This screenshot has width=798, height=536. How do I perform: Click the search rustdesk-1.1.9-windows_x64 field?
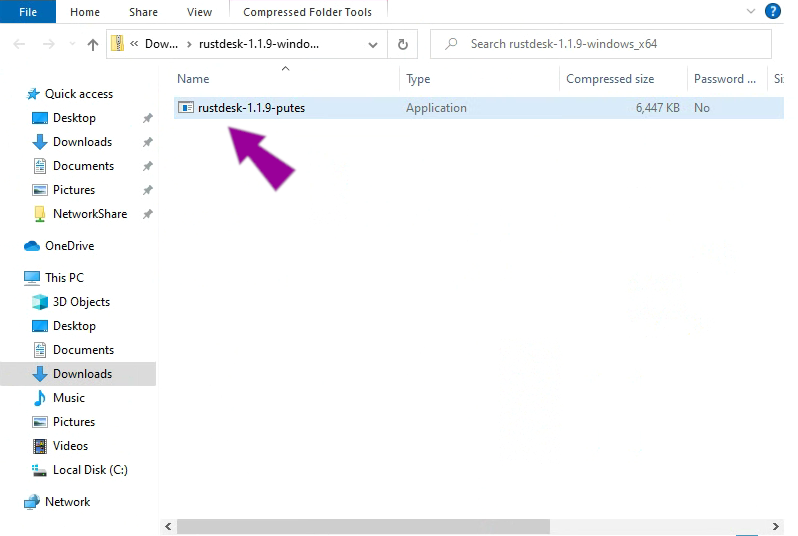610,44
